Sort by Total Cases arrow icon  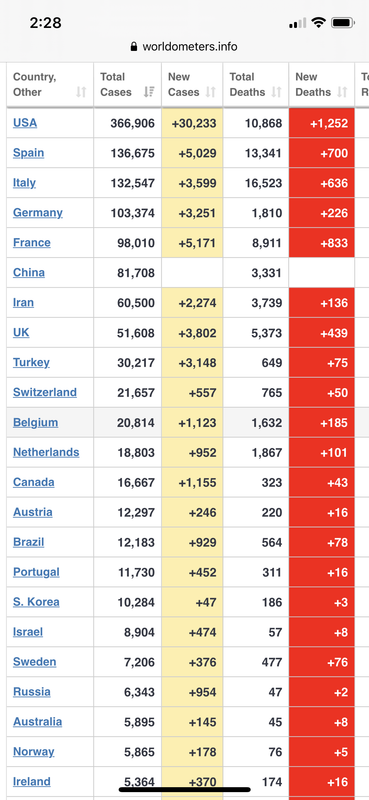click(149, 92)
